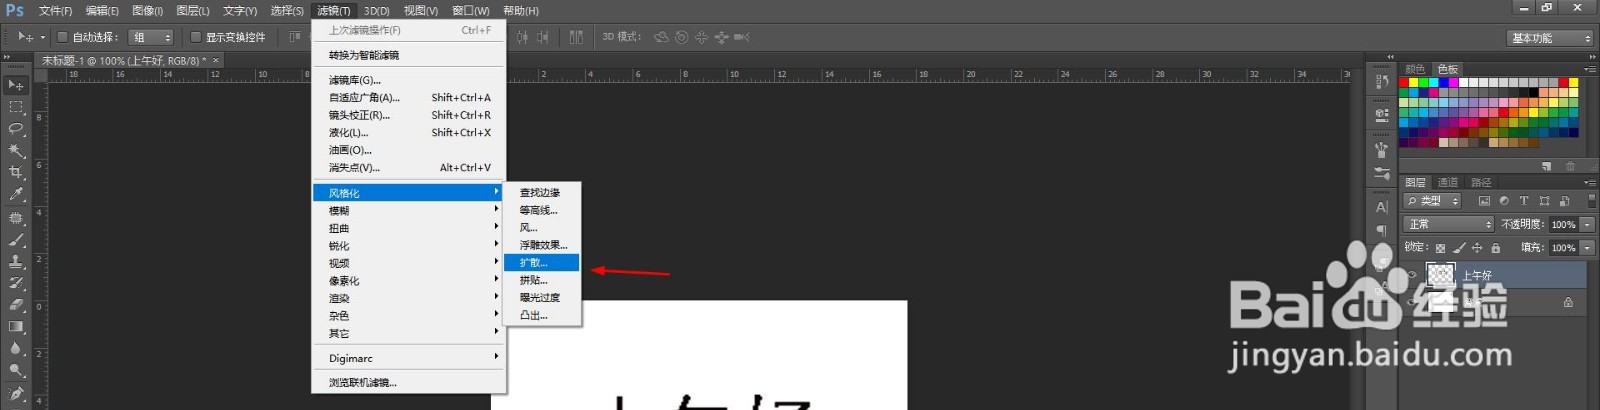Select the Pen tool
The width and height of the screenshot is (1600, 410).
point(15,394)
